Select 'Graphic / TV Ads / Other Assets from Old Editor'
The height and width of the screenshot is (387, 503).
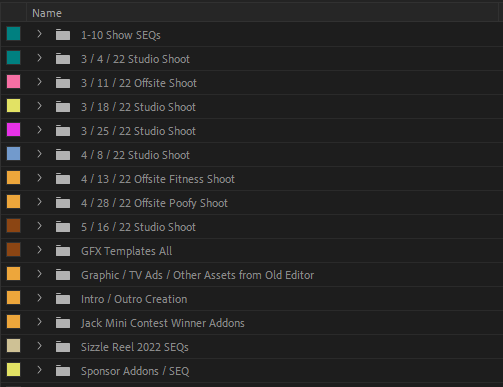198,275
